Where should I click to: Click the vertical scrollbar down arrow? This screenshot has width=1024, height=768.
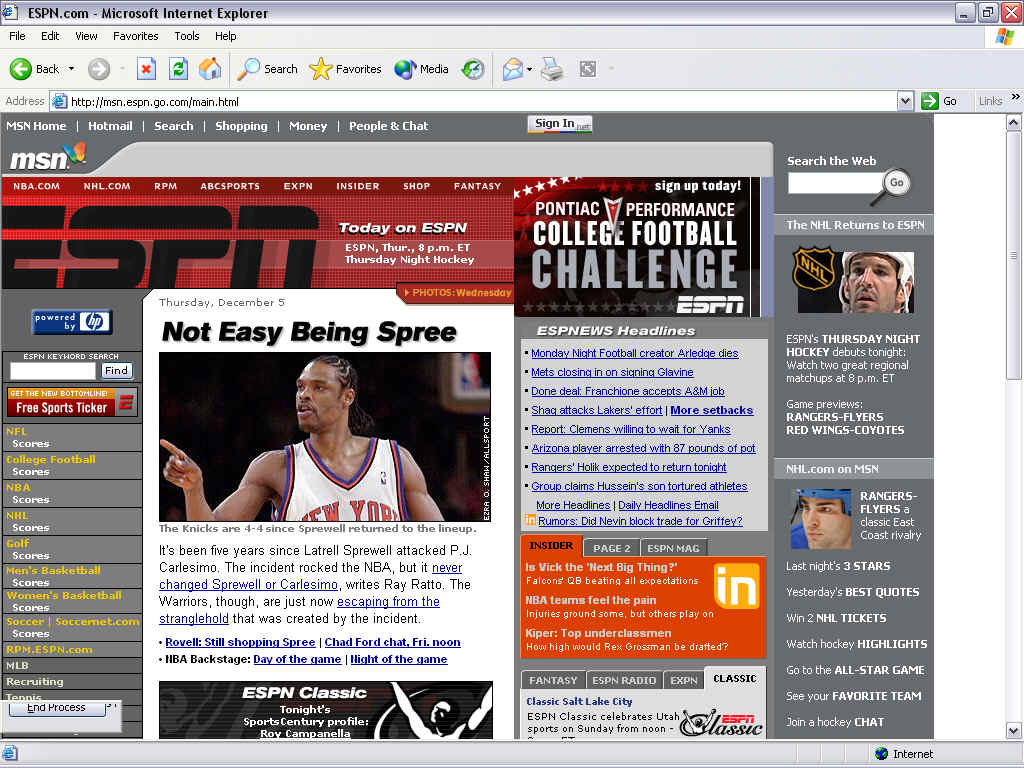pos(1014,731)
